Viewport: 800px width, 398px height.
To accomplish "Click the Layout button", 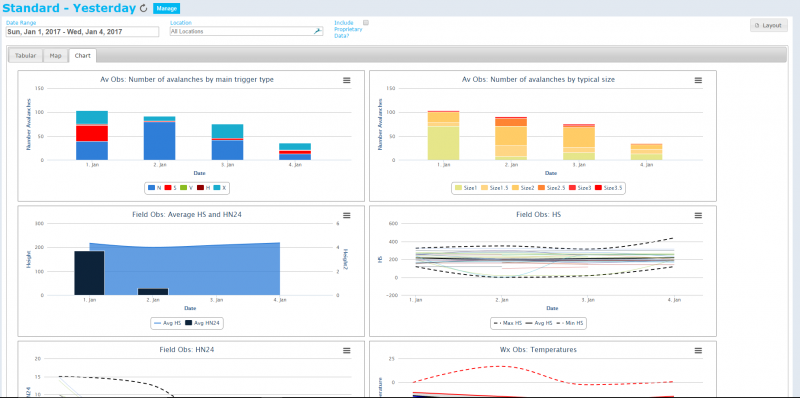I will [x=769, y=25].
